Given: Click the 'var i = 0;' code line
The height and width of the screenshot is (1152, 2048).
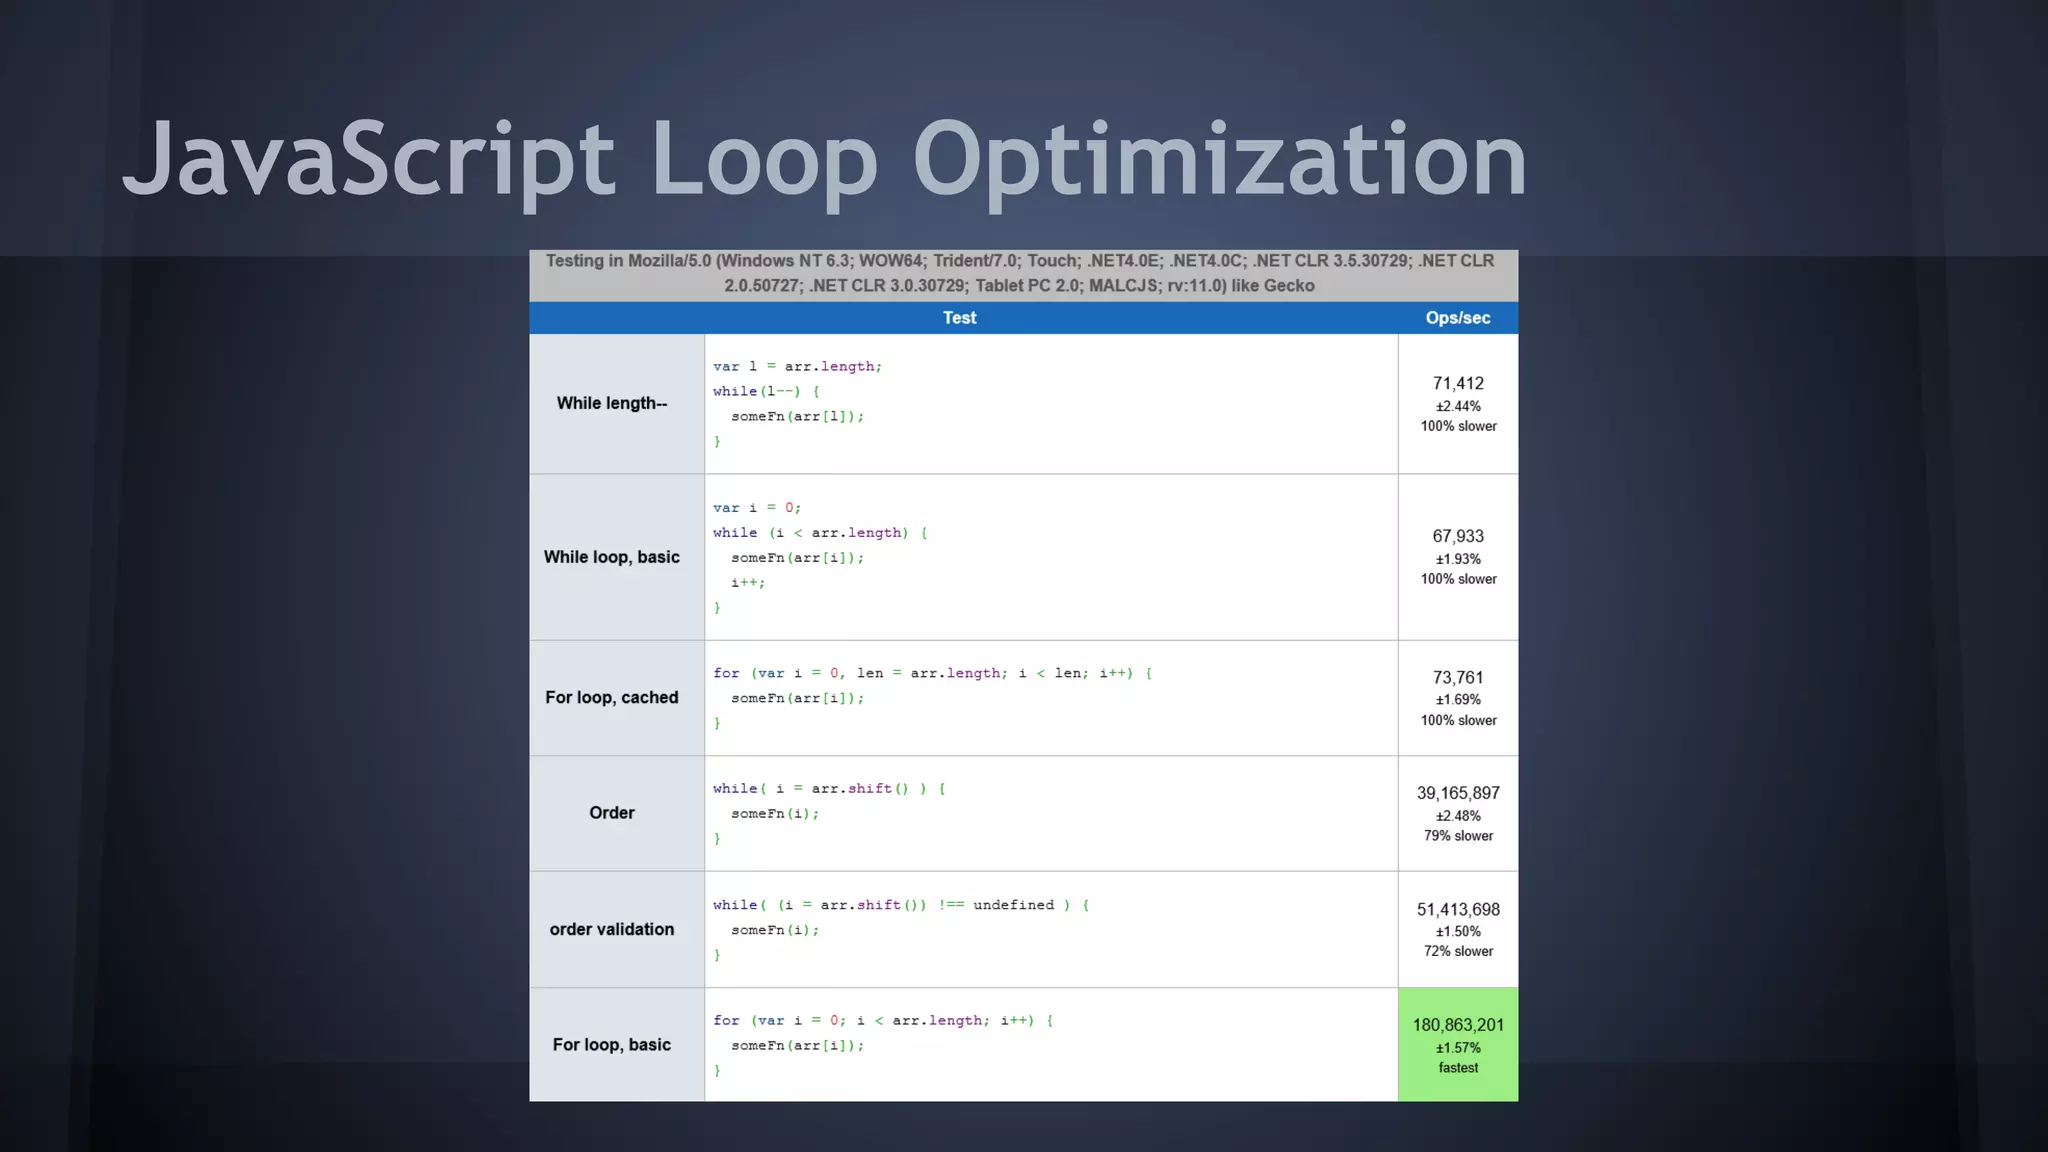Looking at the screenshot, I should click(x=757, y=508).
